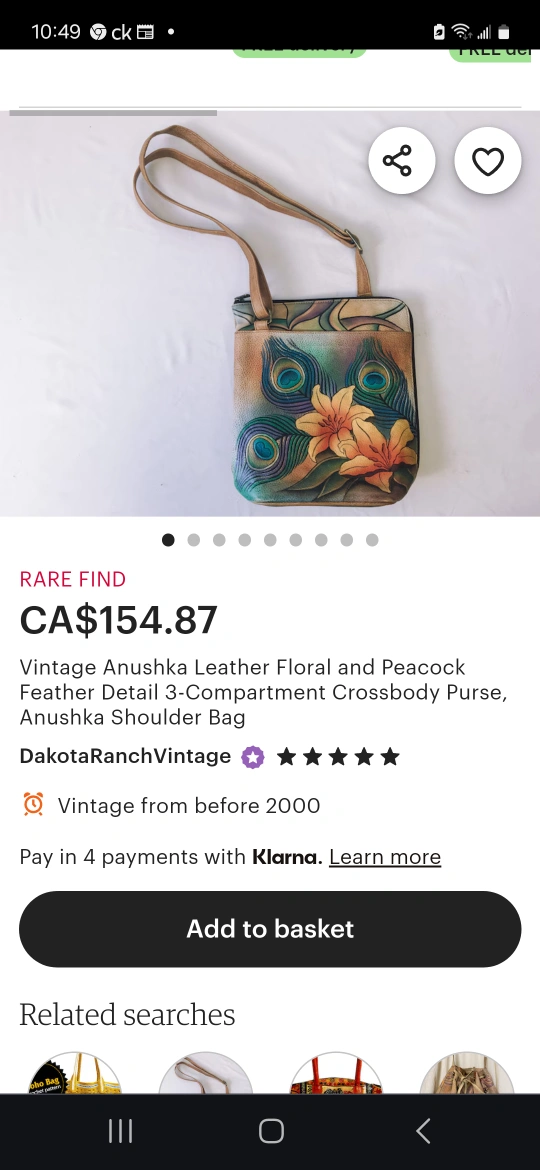
Task: Select the second image carousel dot
Action: click(x=194, y=539)
